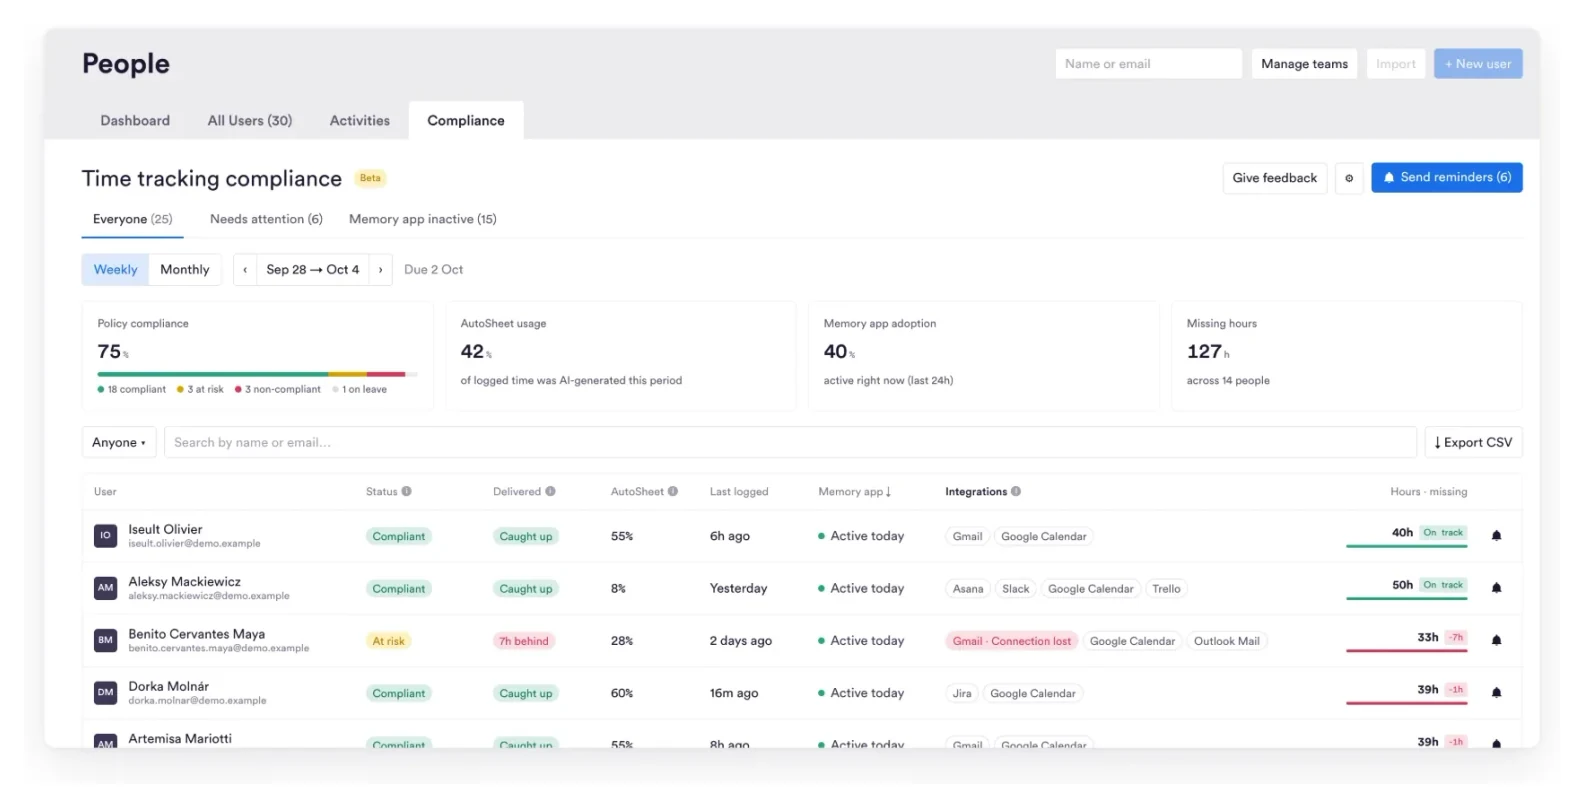
Task: Click the 7h behind delivered badge
Action: pos(524,641)
